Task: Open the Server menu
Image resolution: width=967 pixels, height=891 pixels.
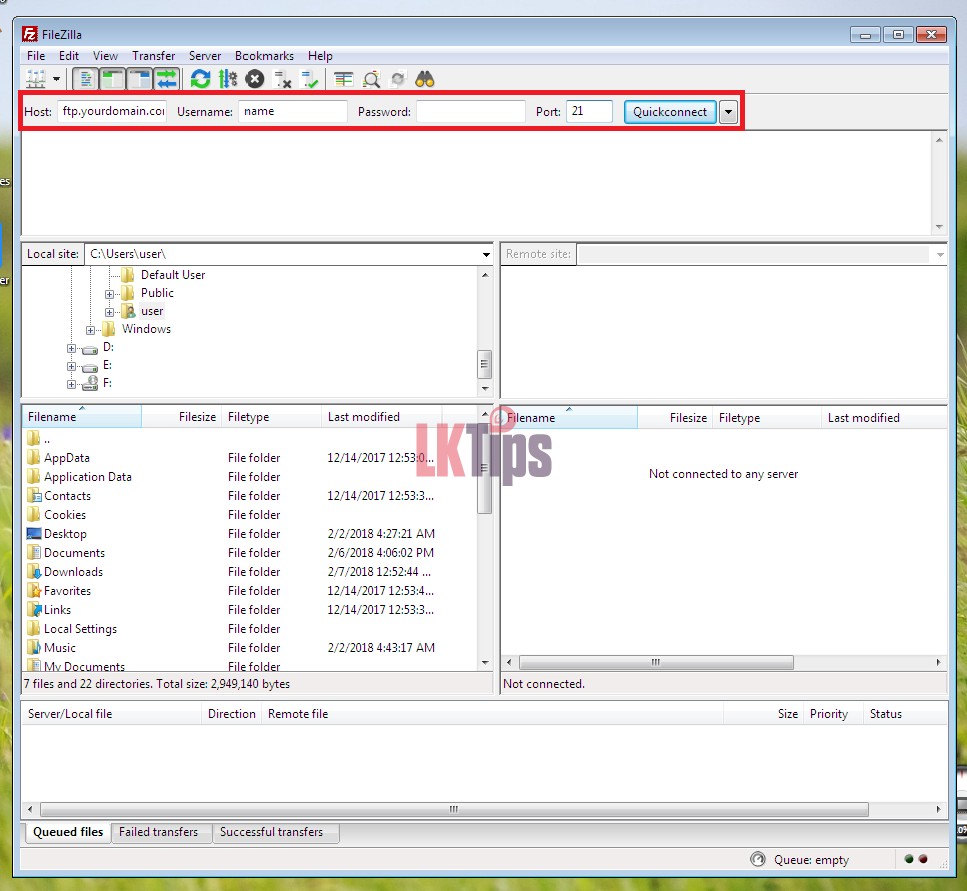Action: (205, 55)
